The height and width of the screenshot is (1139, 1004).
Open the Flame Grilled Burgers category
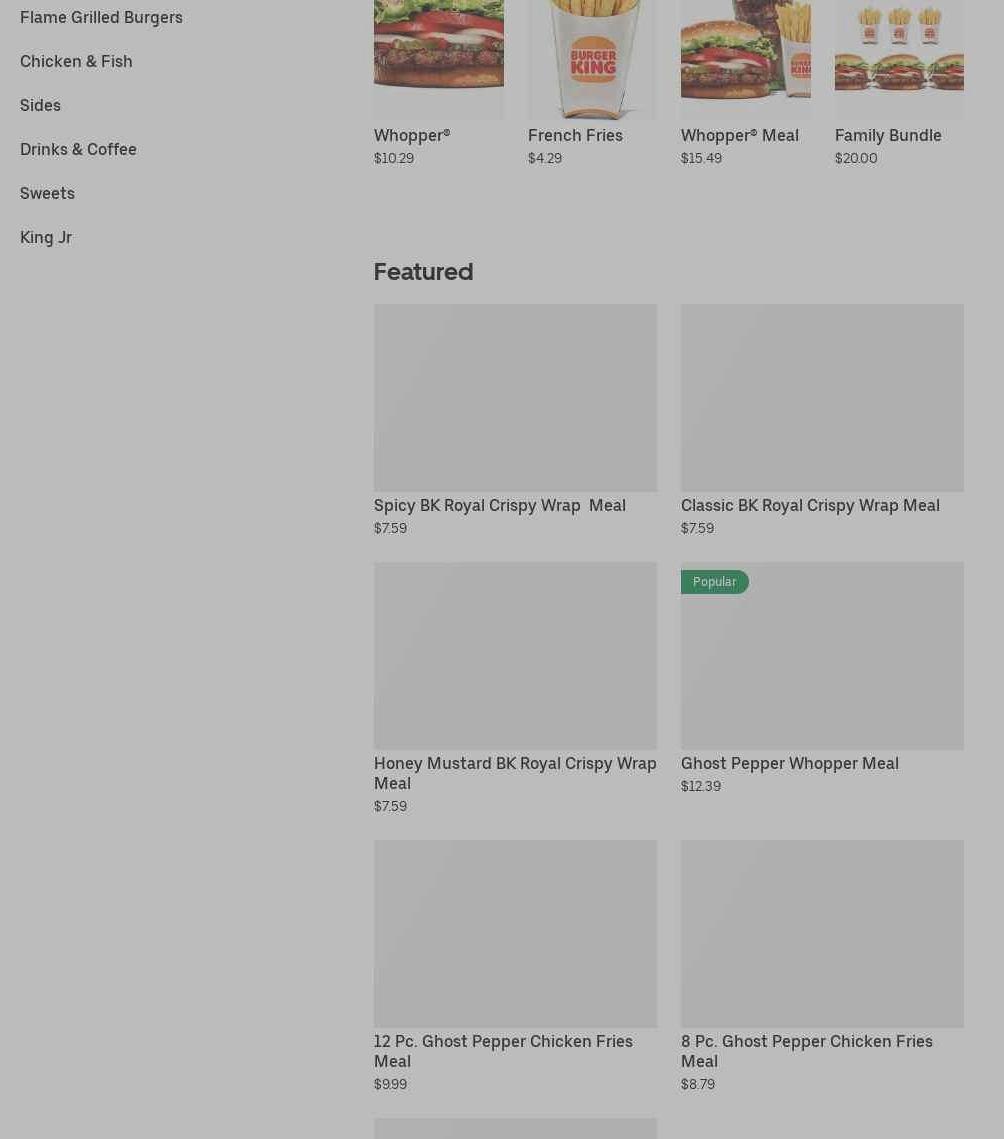pyautogui.click(x=101, y=17)
